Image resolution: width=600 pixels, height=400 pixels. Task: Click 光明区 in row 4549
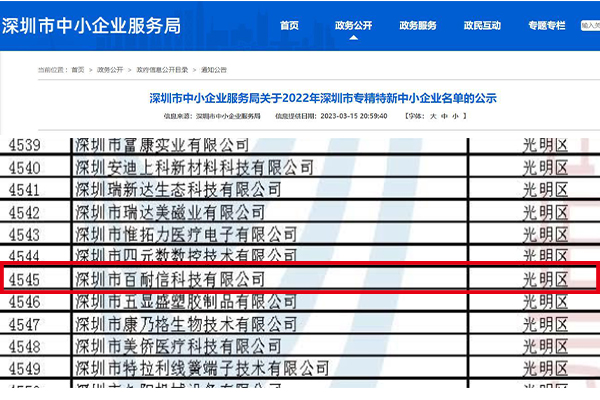(x=545, y=369)
